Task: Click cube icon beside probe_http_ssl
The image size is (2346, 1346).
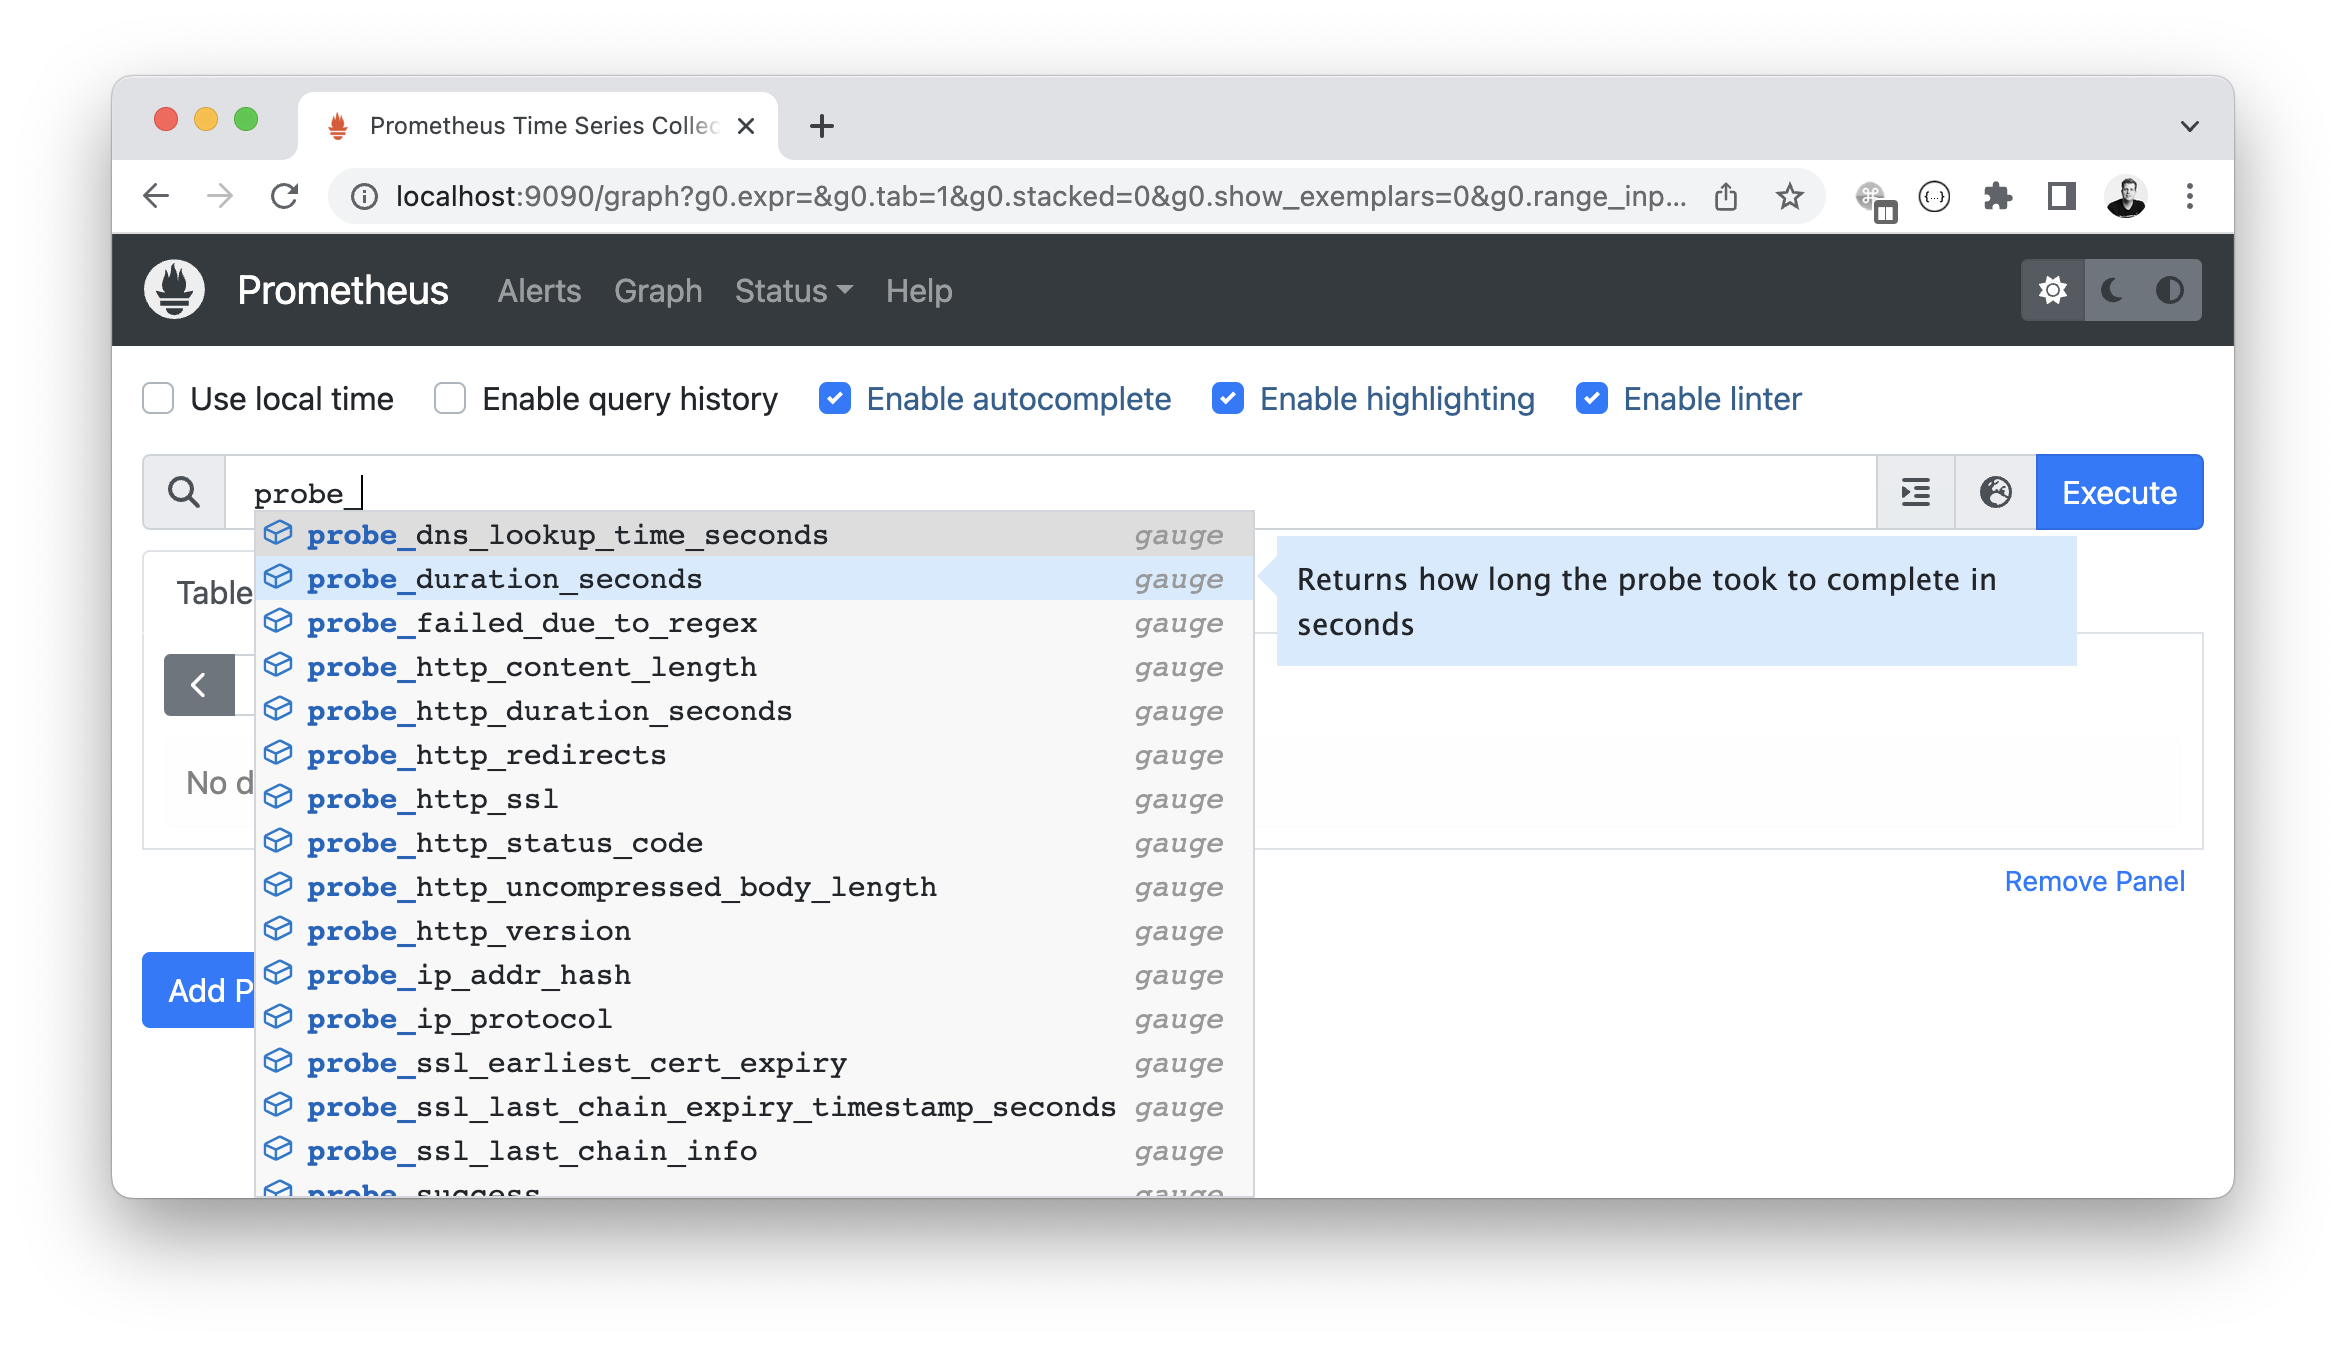Action: [278, 797]
